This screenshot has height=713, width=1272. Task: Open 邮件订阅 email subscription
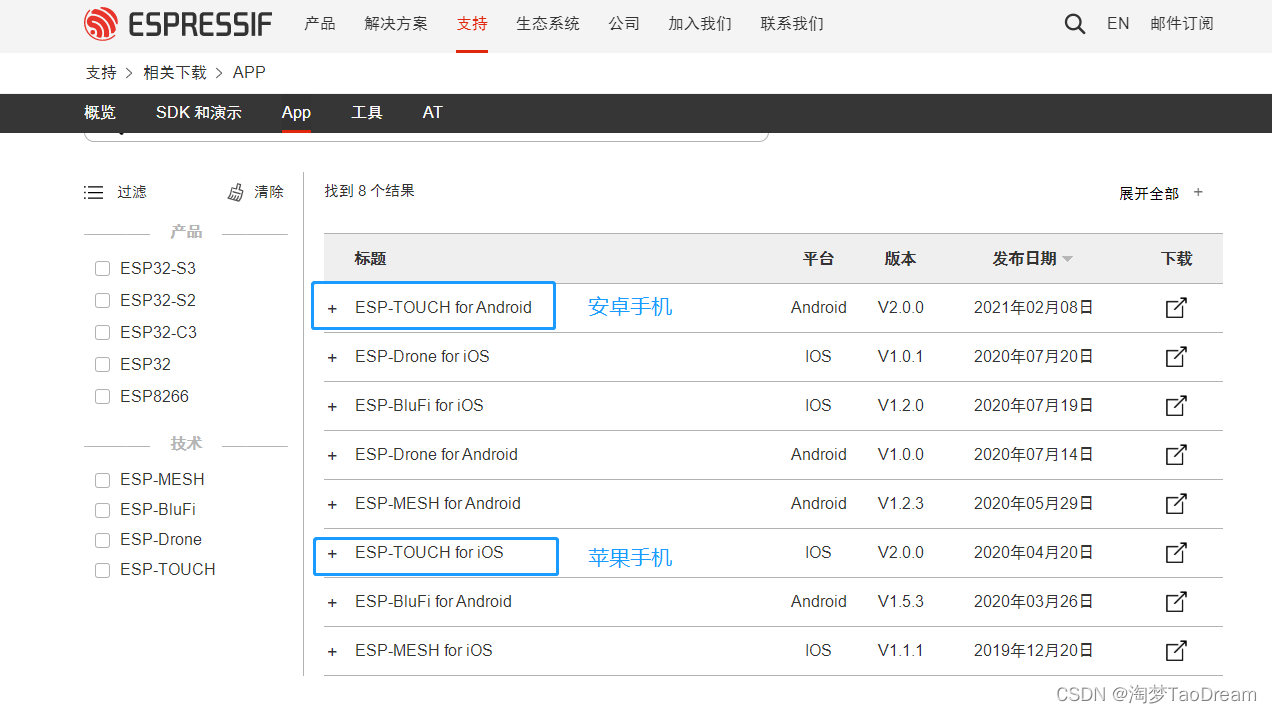tap(1182, 23)
